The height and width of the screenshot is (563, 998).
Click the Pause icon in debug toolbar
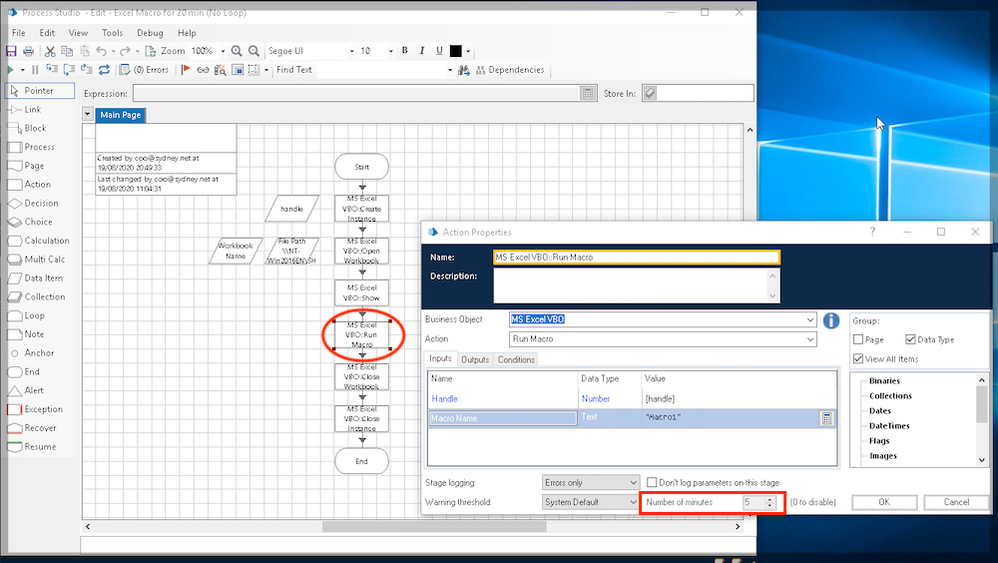[x=35, y=69]
